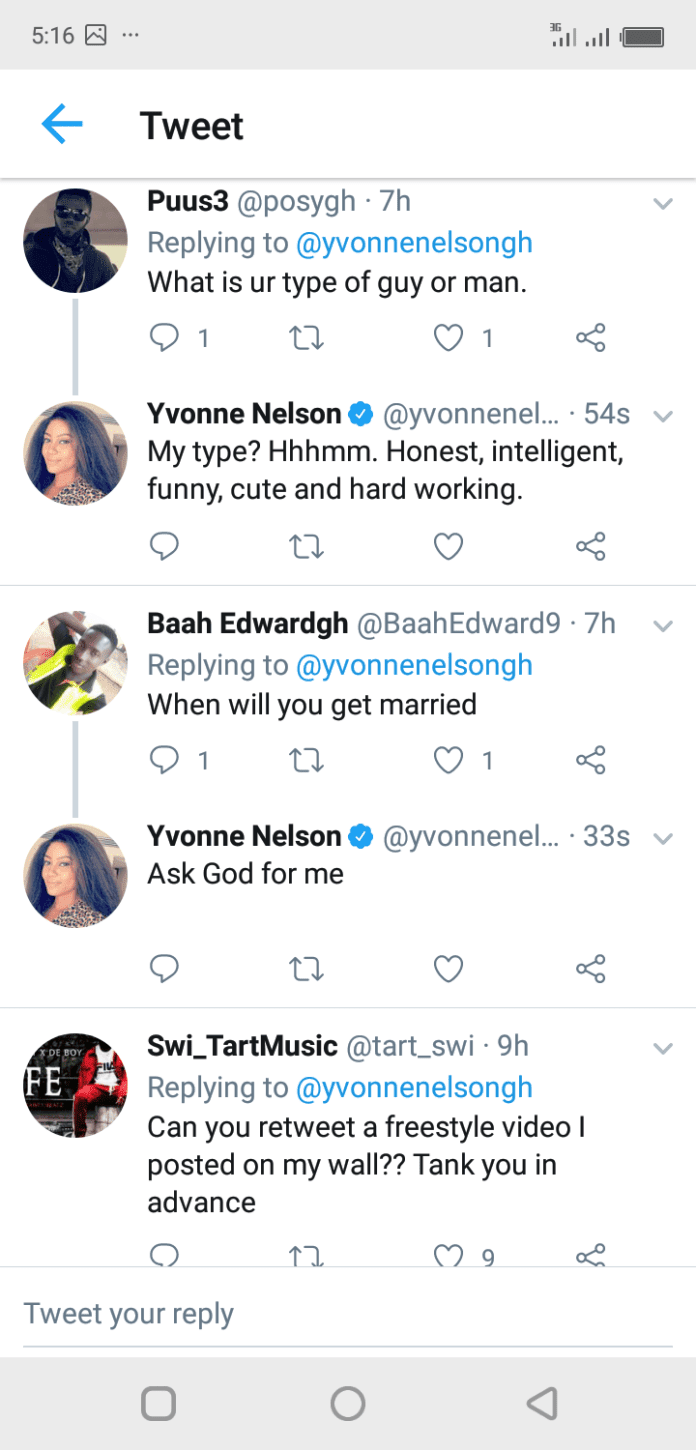Retweet the 'Ask God for me' reply
The height and width of the screenshot is (1450, 696).
(306, 968)
